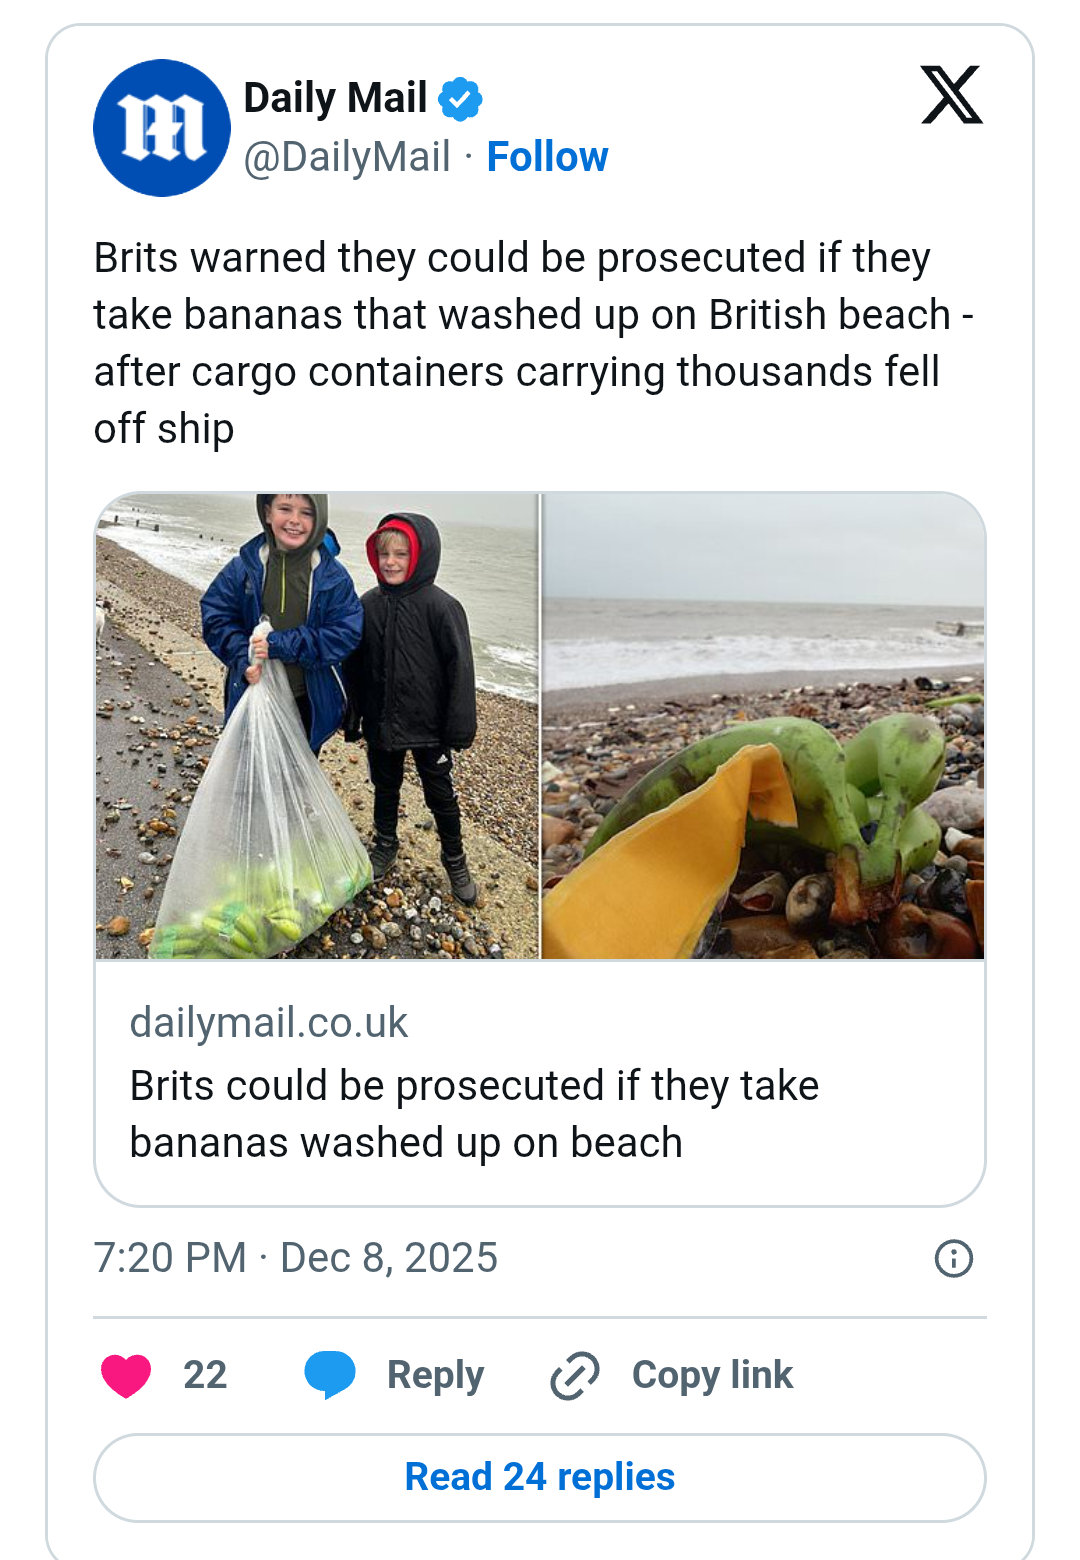Click the Daily Mail profile avatar

[161, 128]
